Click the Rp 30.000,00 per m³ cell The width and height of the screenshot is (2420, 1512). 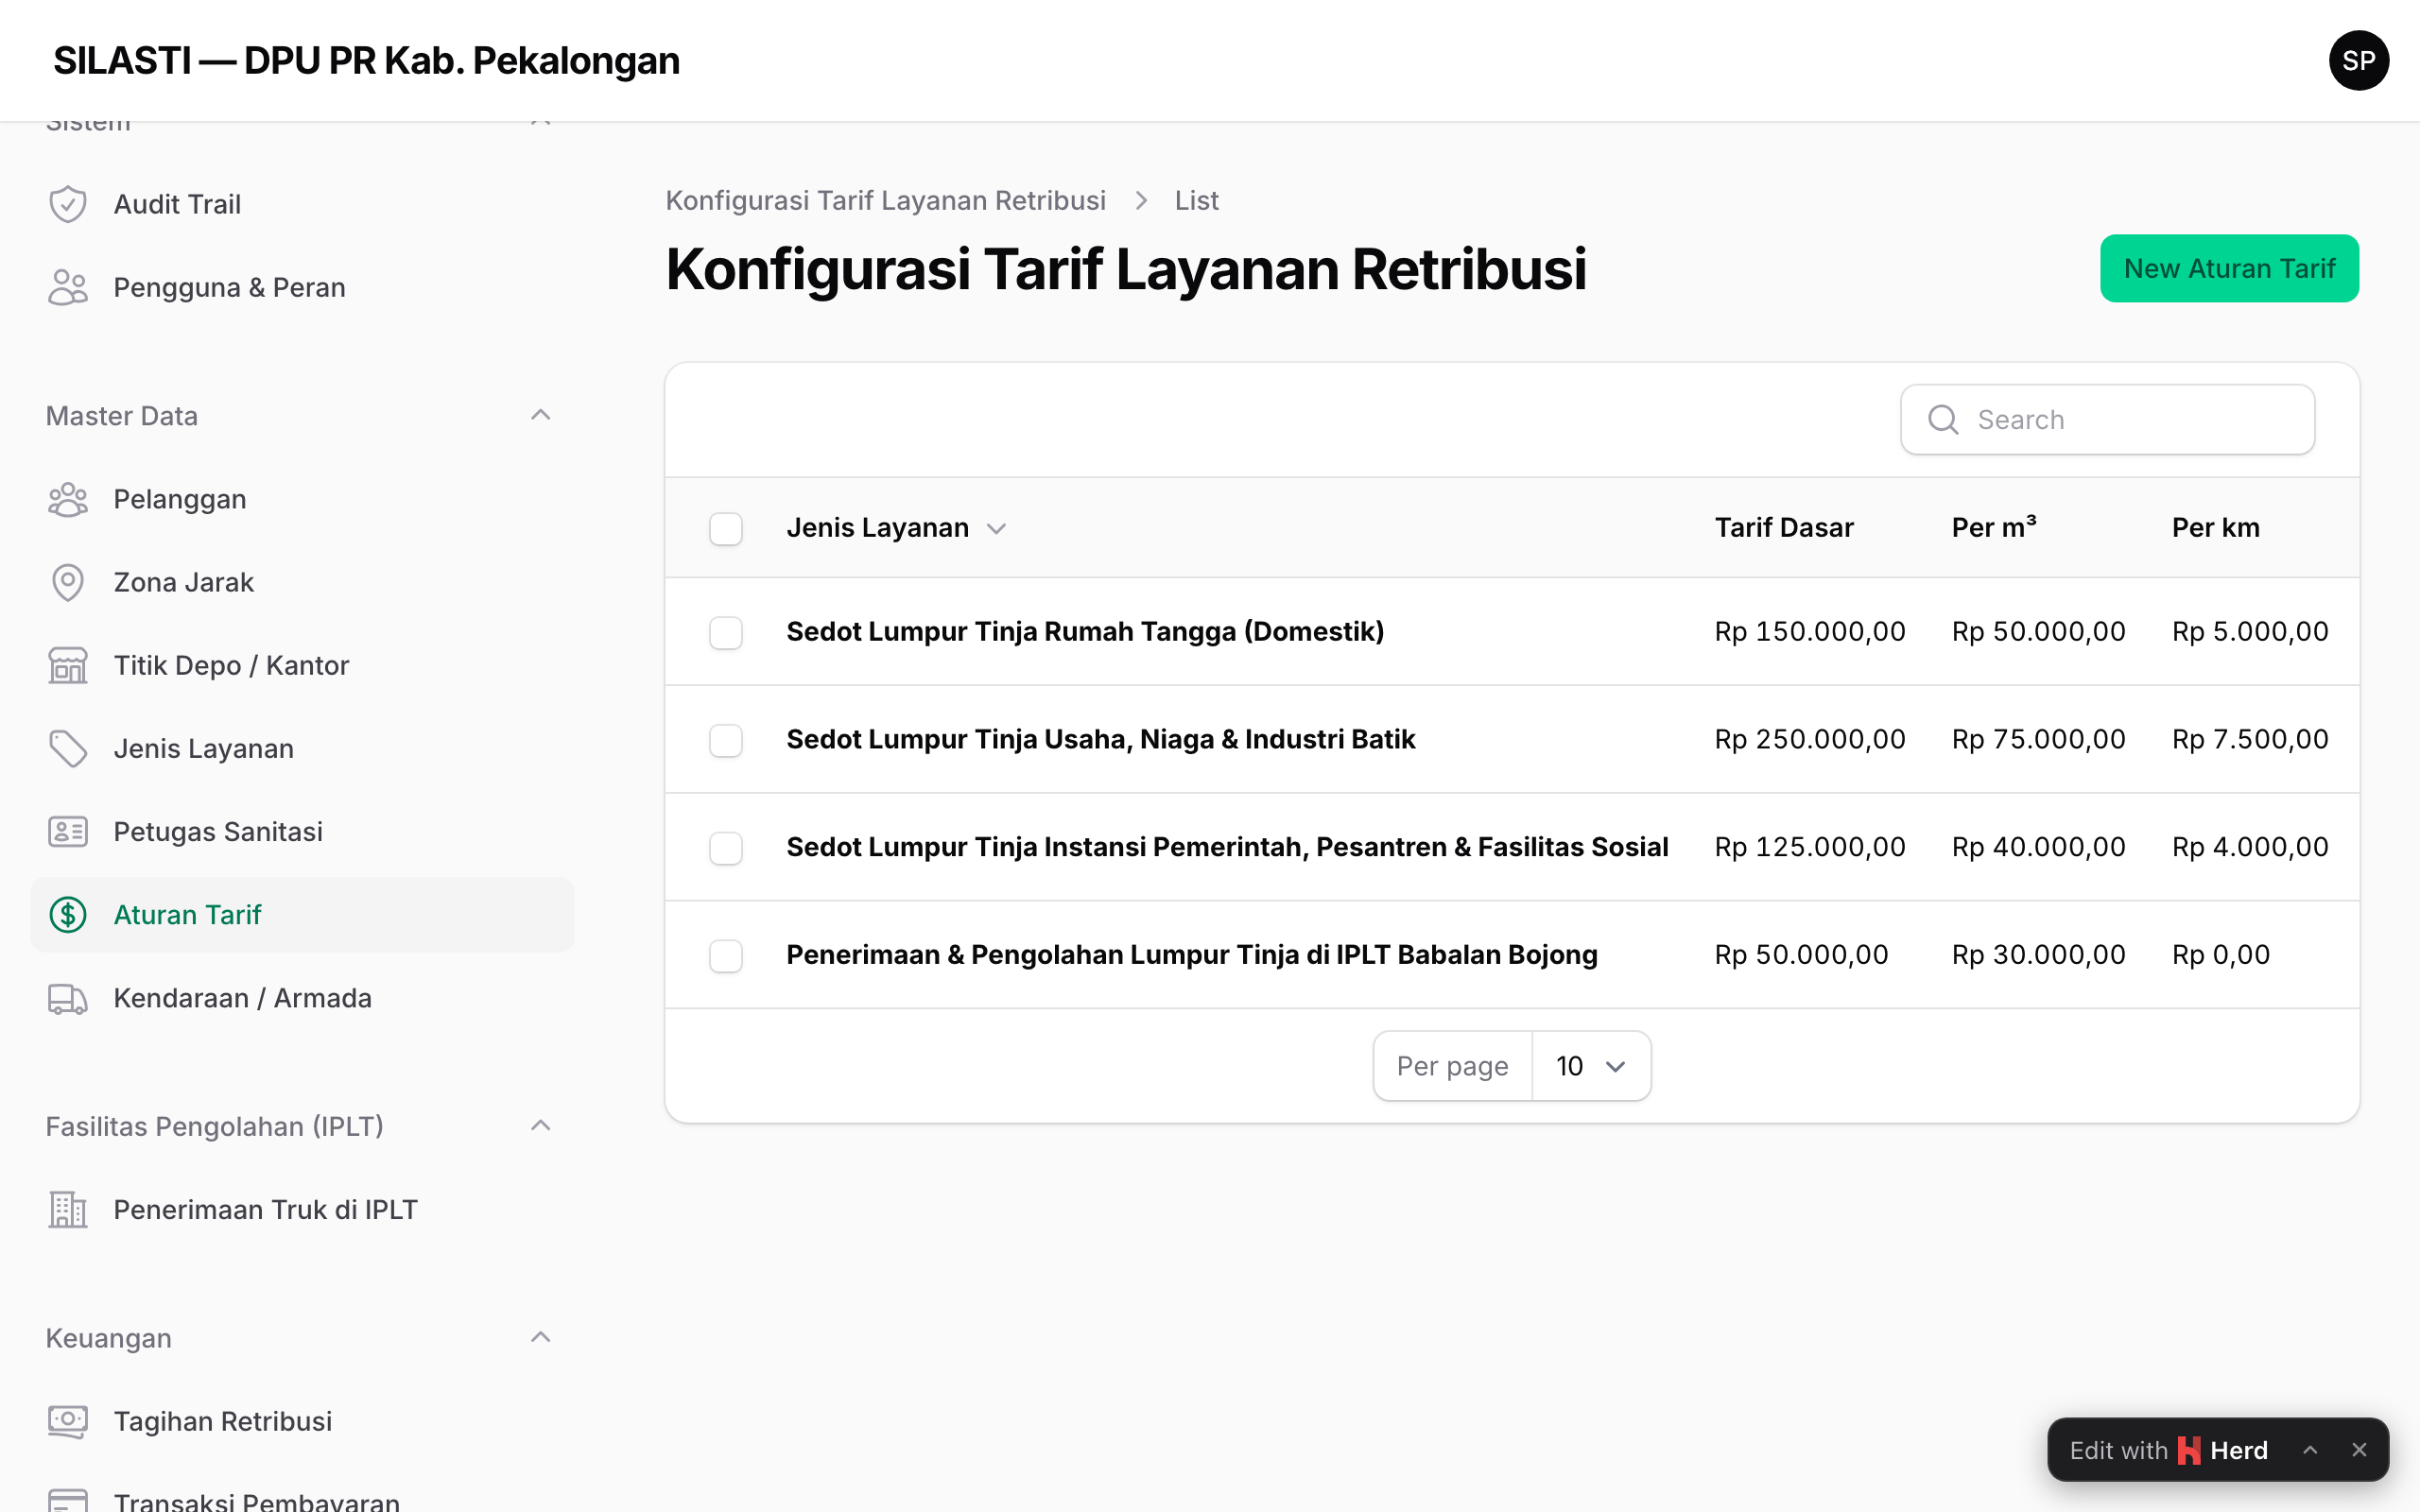[2038, 955]
